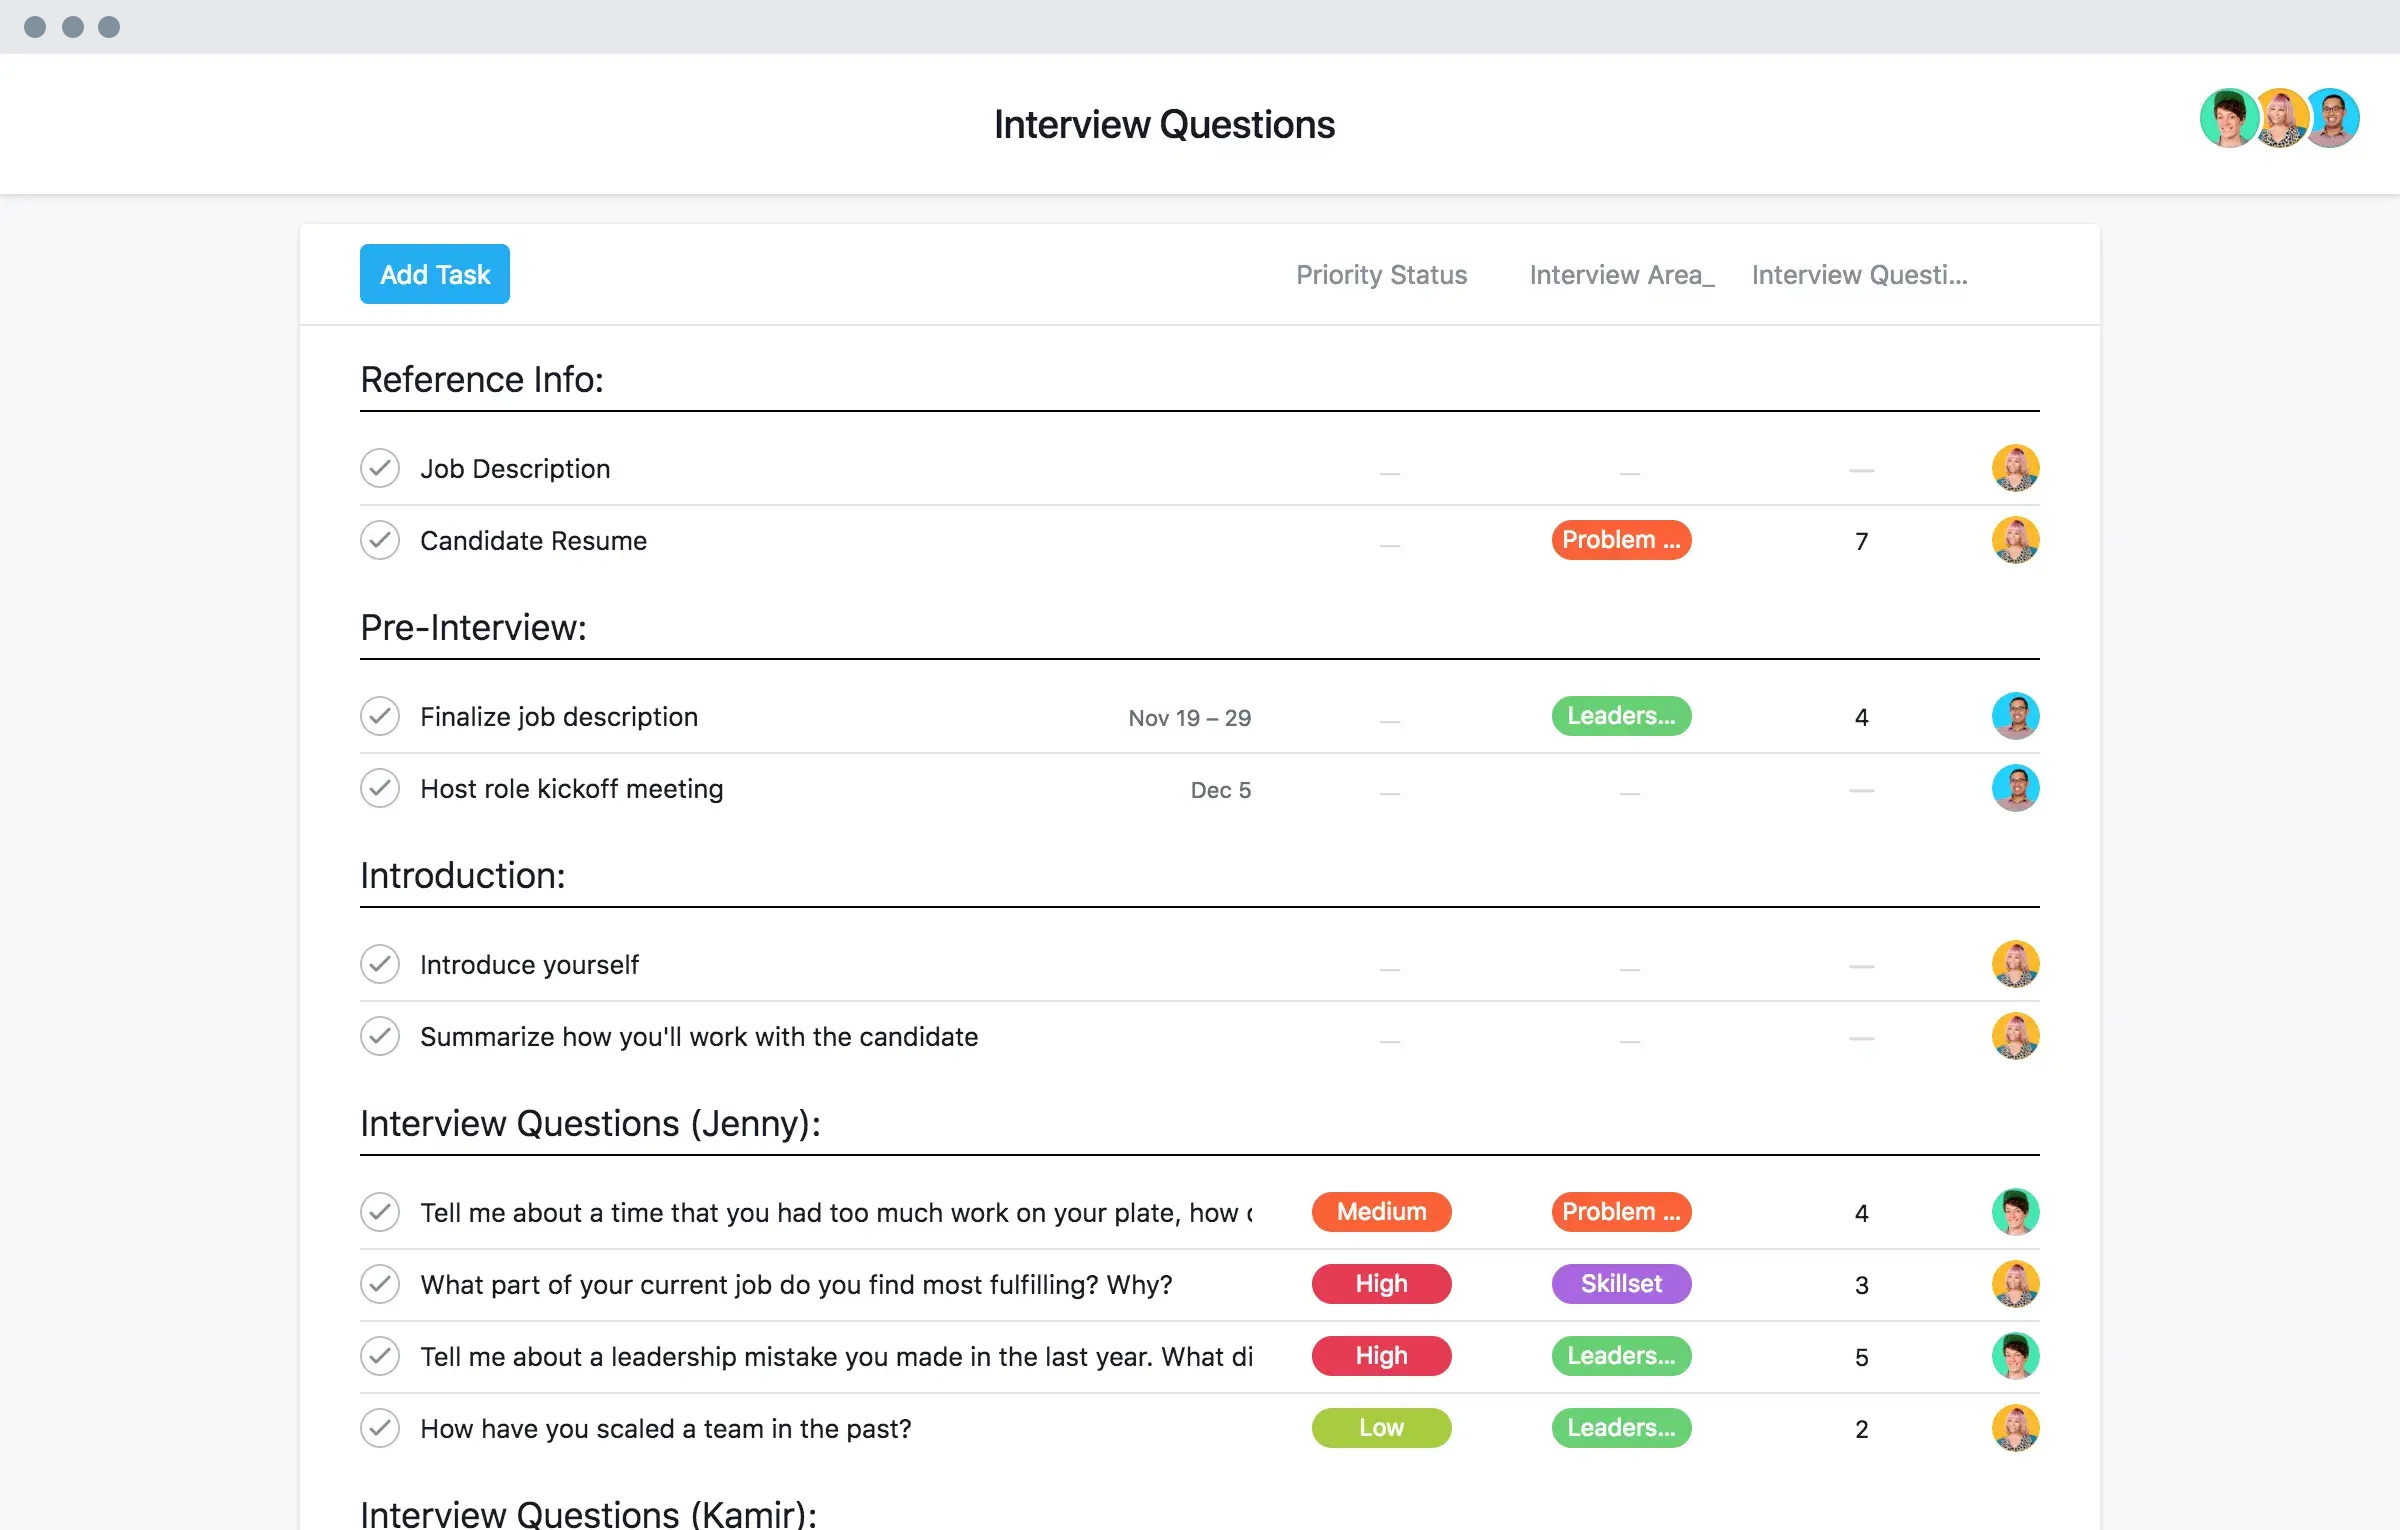Click the Problem tag on Candidate Resume row
The image size is (2400, 1530).
pyautogui.click(x=1616, y=540)
